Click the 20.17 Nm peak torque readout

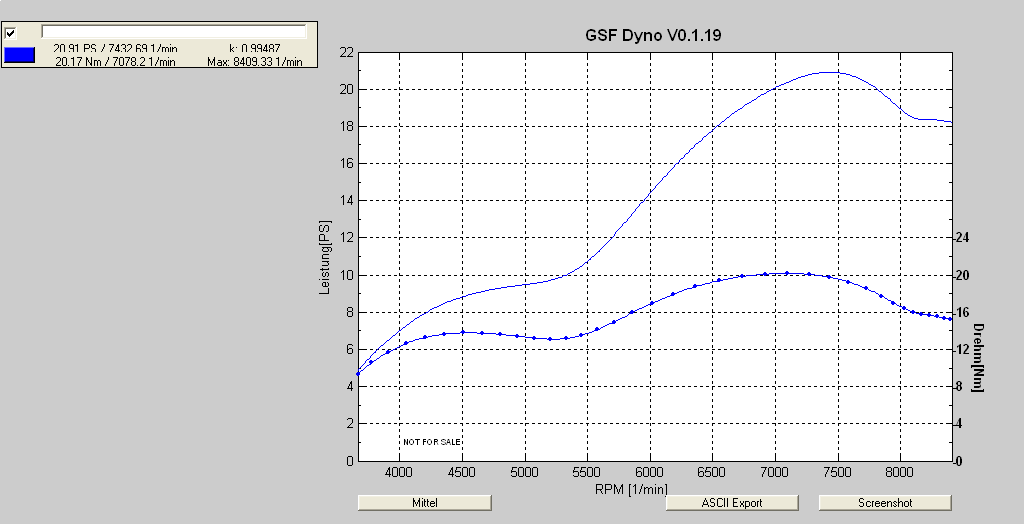click(x=115, y=62)
